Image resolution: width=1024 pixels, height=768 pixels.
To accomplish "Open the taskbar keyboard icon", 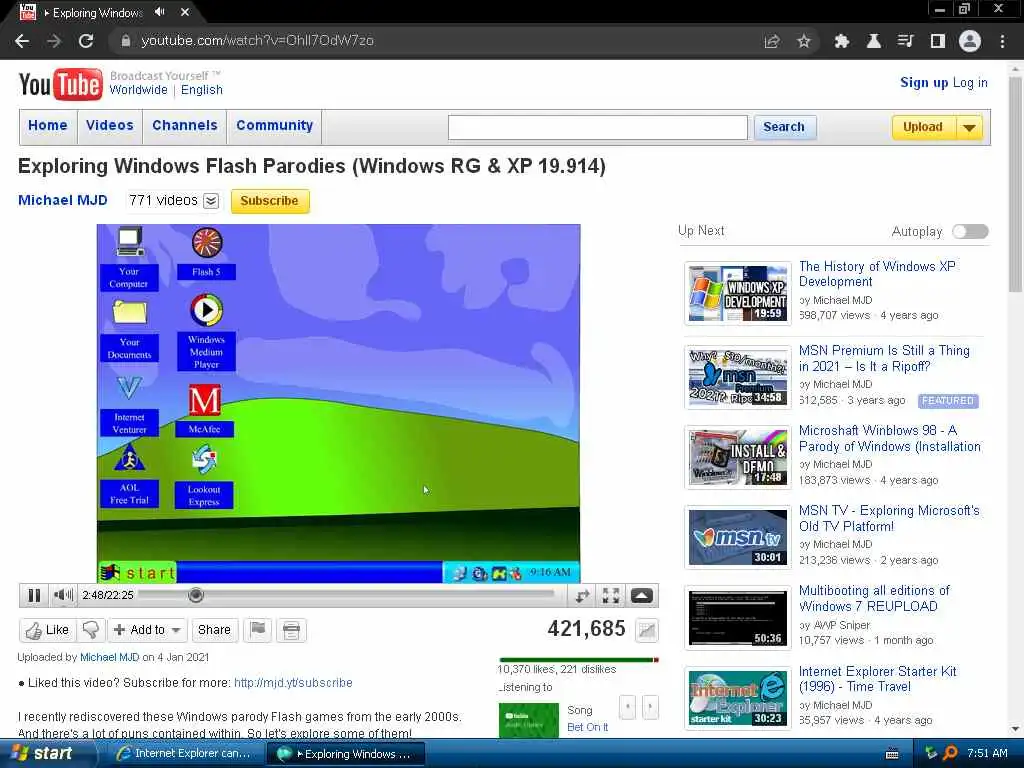I will tap(892, 754).
